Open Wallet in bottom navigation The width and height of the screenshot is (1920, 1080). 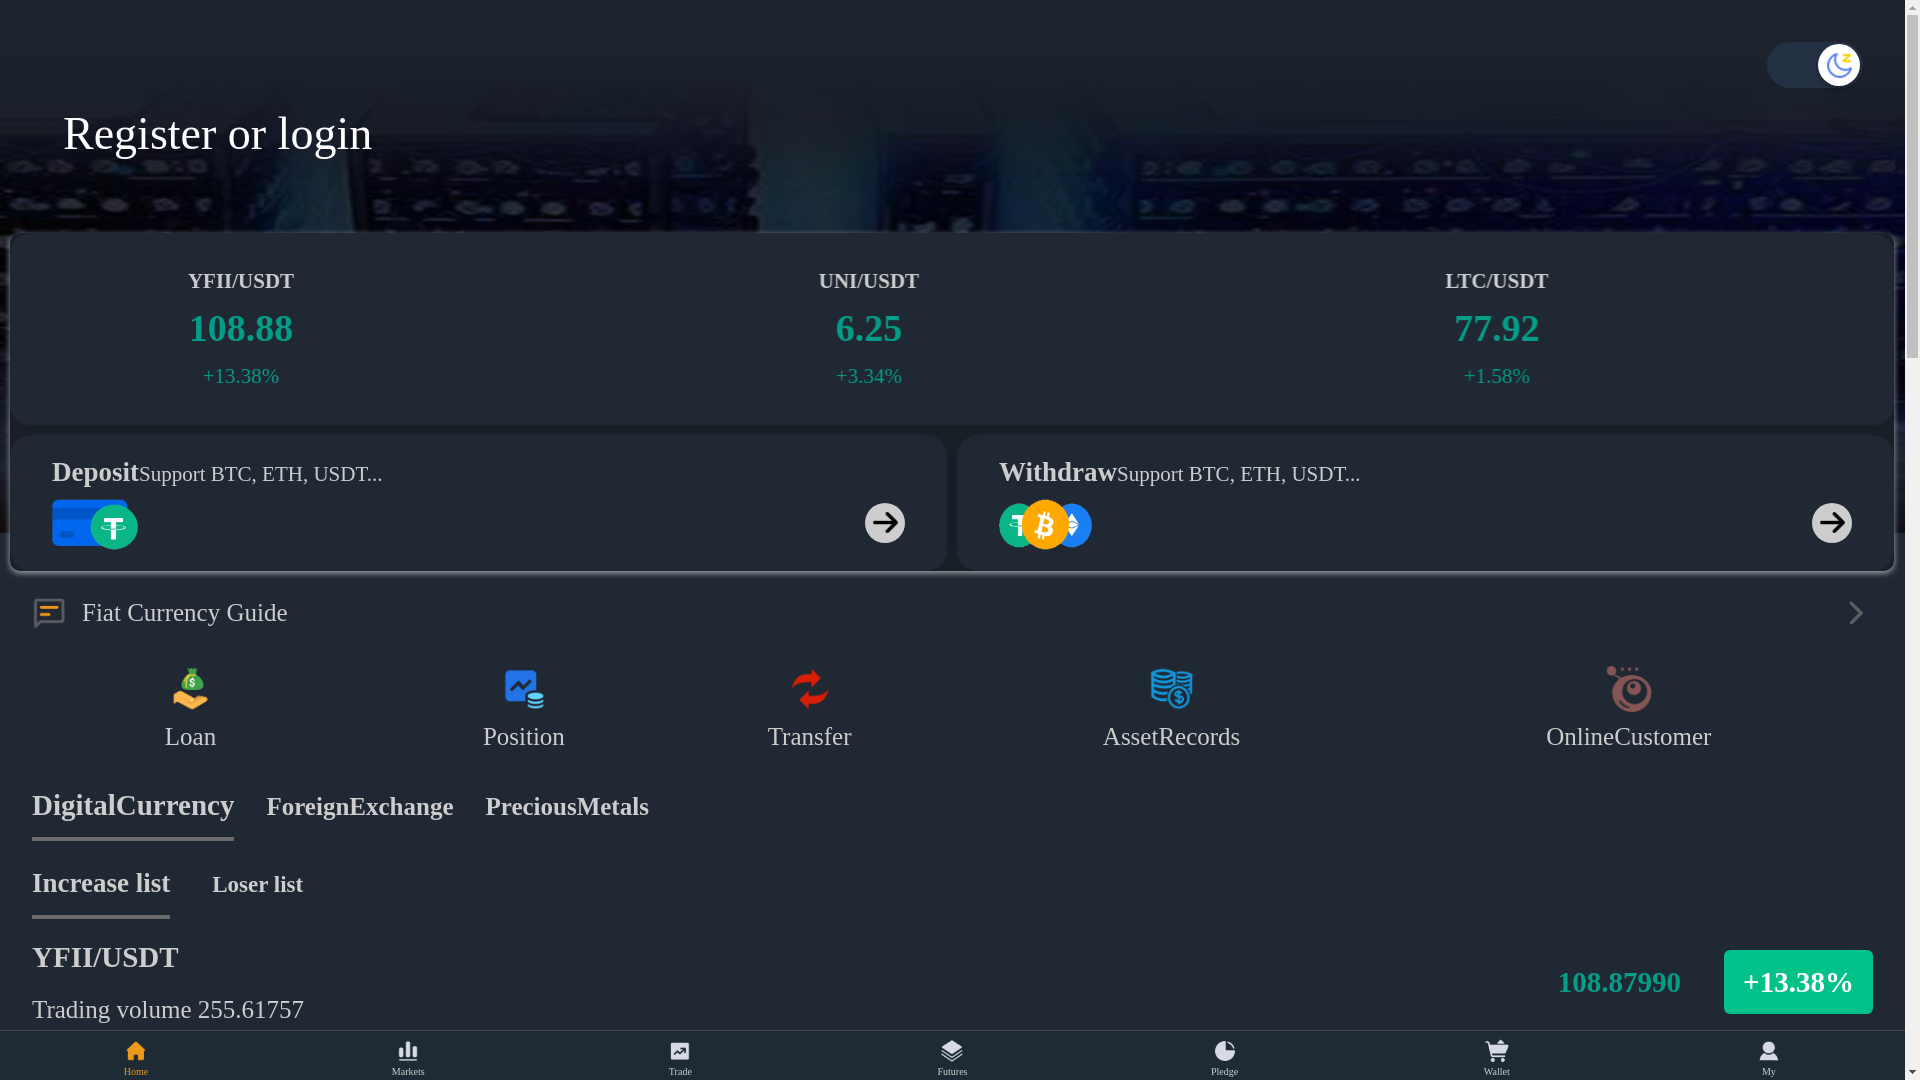pyautogui.click(x=1497, y=1057)
